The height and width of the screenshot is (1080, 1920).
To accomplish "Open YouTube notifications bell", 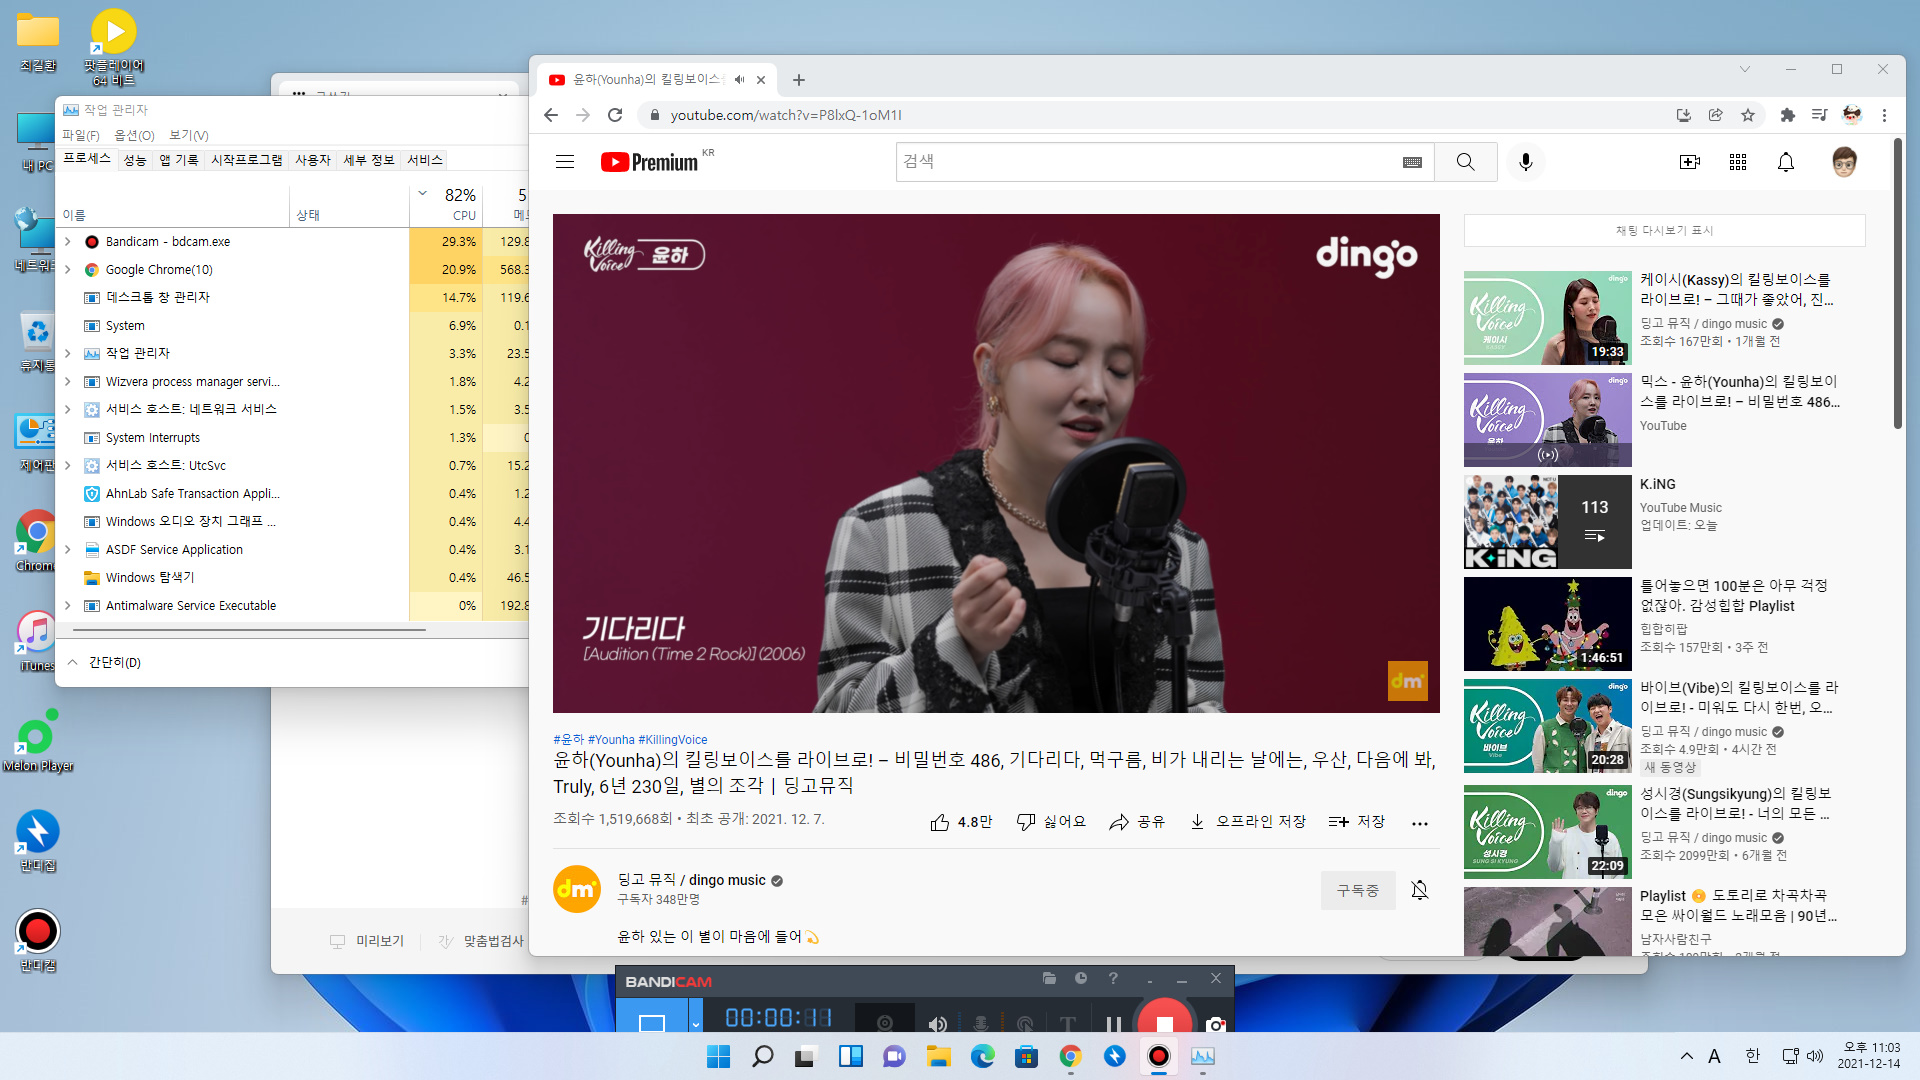I will tap(1785, 162).
